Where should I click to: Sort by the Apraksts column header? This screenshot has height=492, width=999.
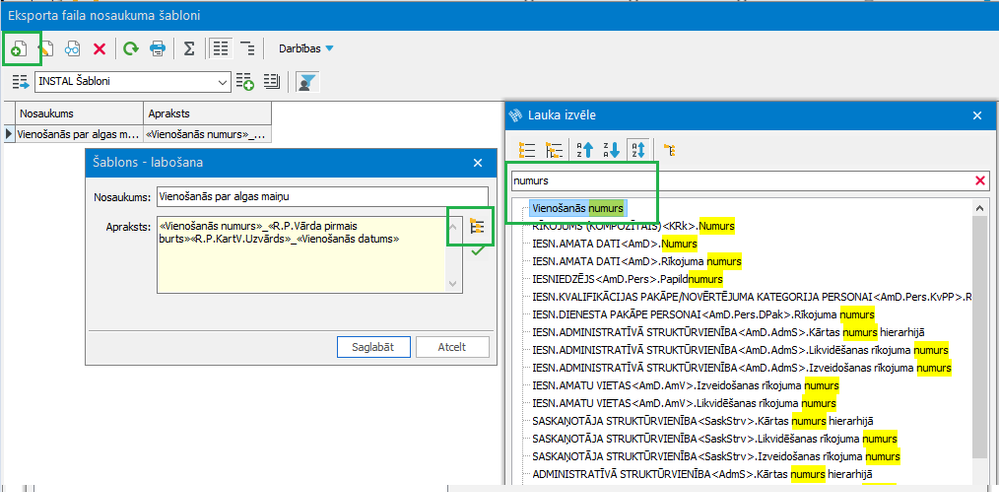pos(208,113)
